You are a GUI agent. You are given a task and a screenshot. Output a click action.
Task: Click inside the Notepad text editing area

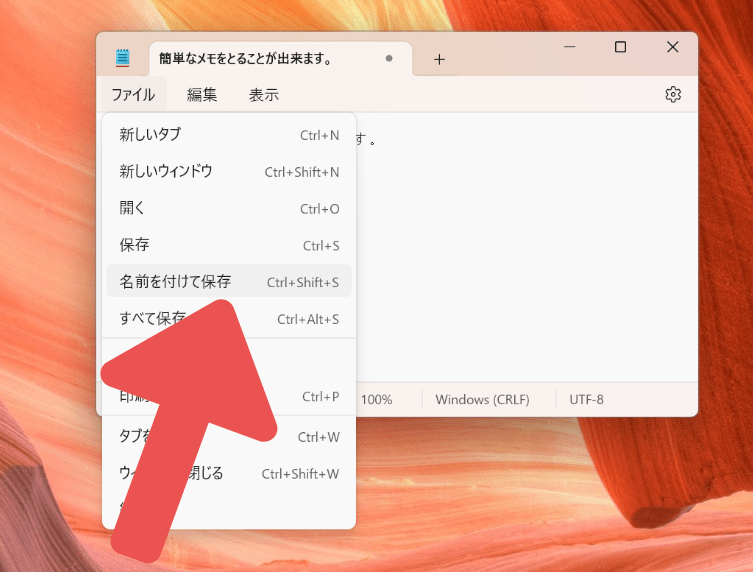click(x=526, y=247)
